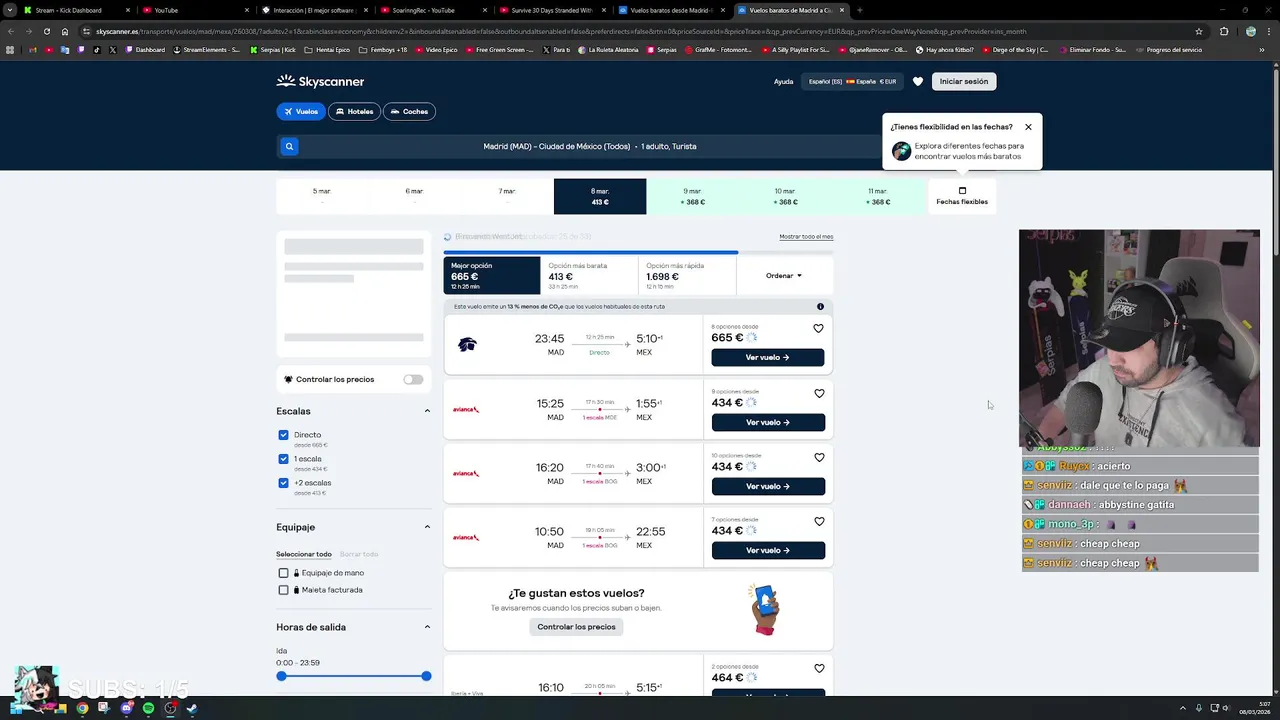Open La Ruleta Aleatoria bookmark

tap(607, 50)
